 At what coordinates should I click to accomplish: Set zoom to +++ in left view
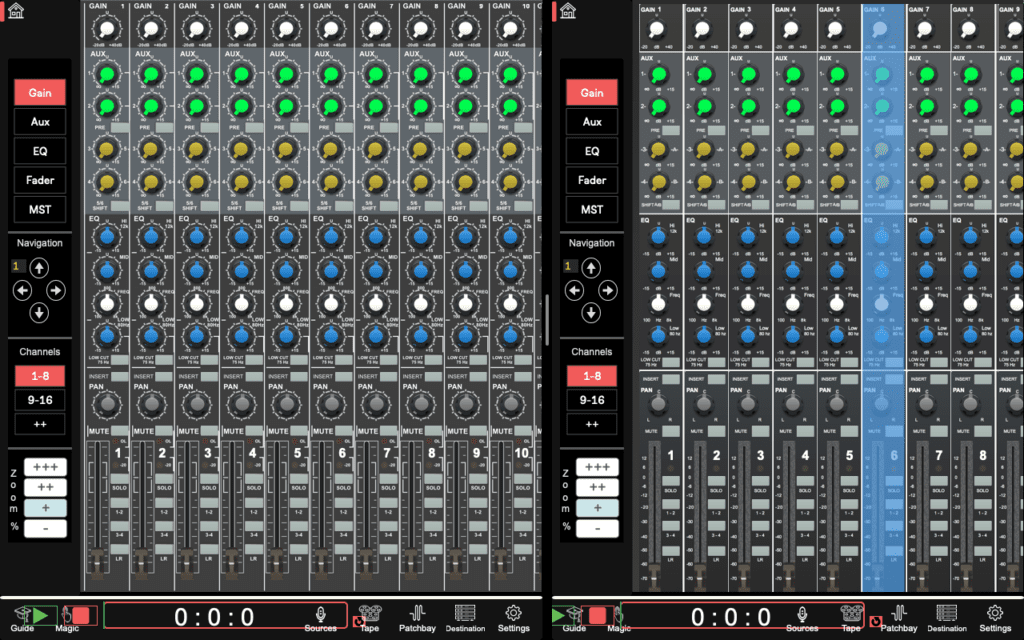point(45,467)
